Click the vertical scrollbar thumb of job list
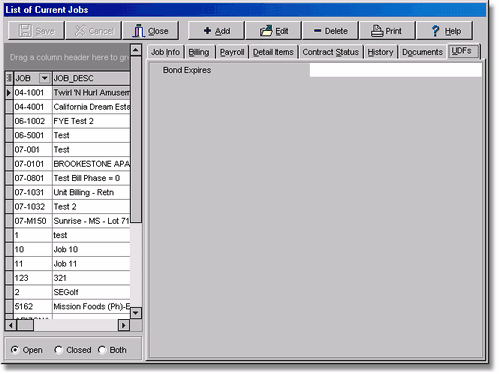The image size is (499, 374). (x=136, y=139)
